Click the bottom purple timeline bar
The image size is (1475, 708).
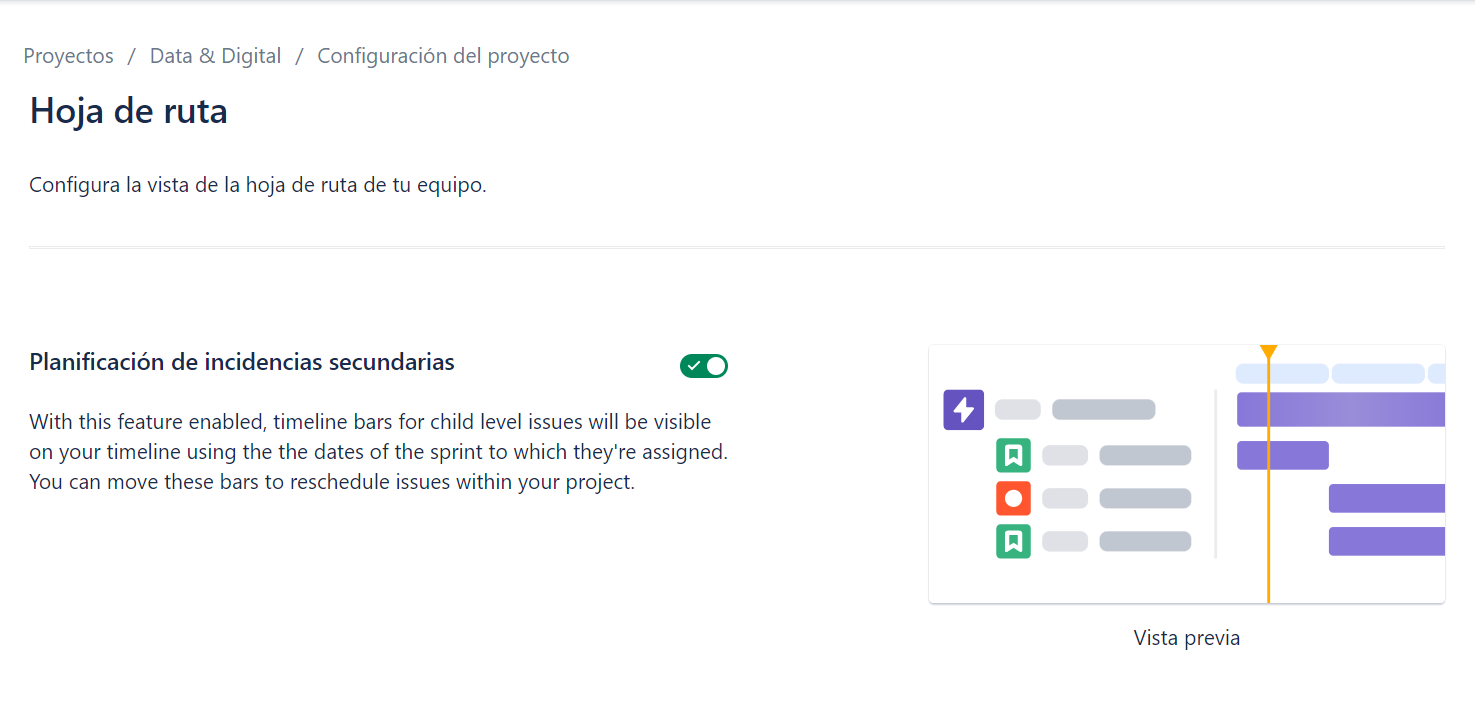pyautogui.click(x=1387, y=541)
